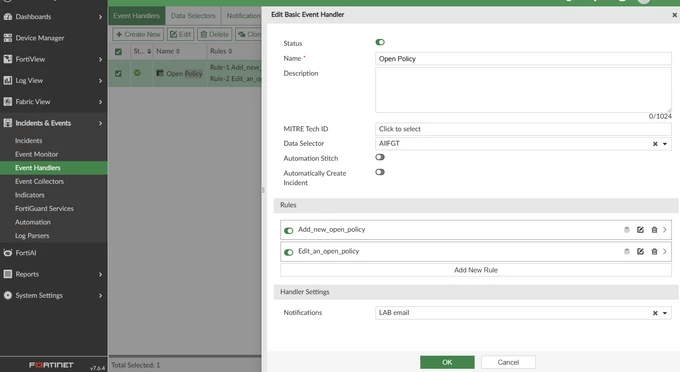
Task: Click the Reports sidebar icon
Action: 7,274
